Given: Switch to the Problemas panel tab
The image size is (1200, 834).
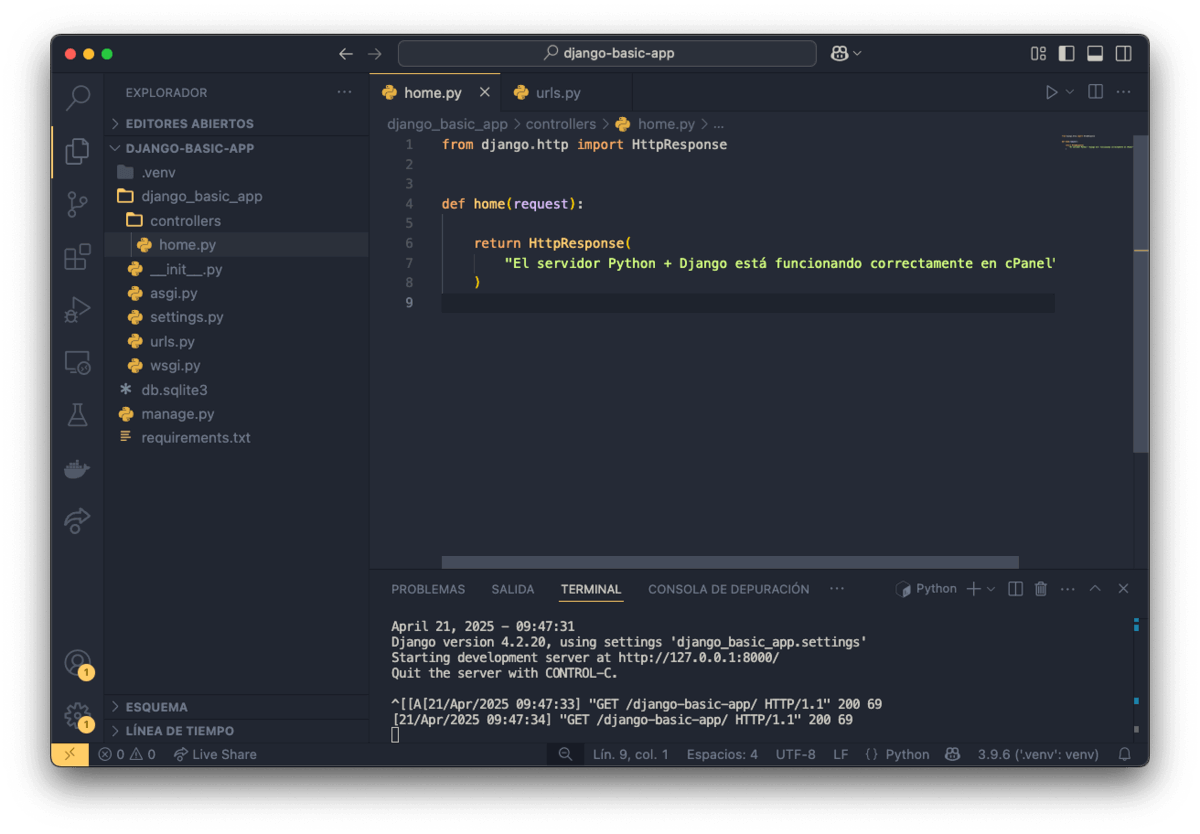Looking at the screenshot, I should [428, 589].
